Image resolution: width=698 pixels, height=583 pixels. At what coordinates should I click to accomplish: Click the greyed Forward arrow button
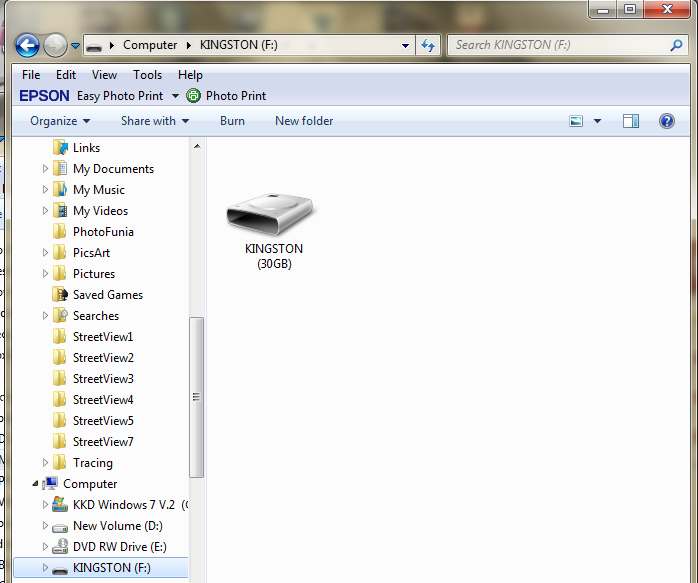(55, 45)
